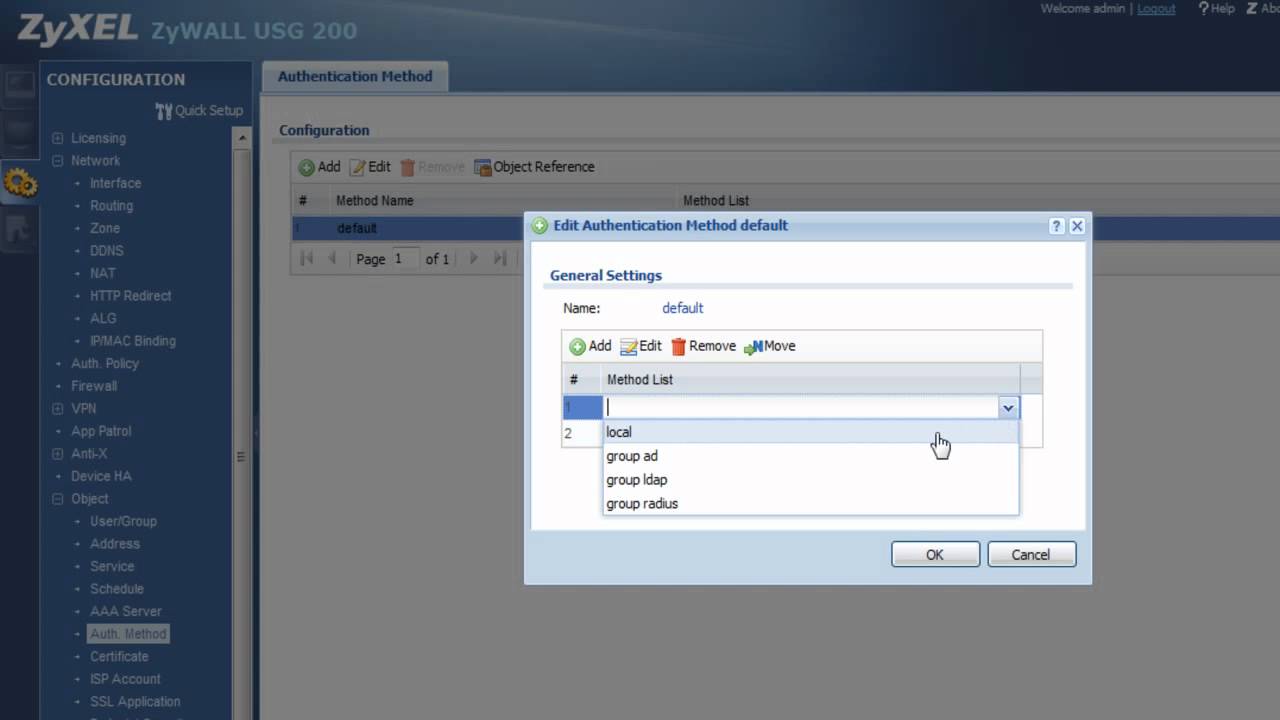Click the sidebar scroll-up arrow
Image resolution: width=1280 pixels, height=720 pixels.
pos(241,138)
